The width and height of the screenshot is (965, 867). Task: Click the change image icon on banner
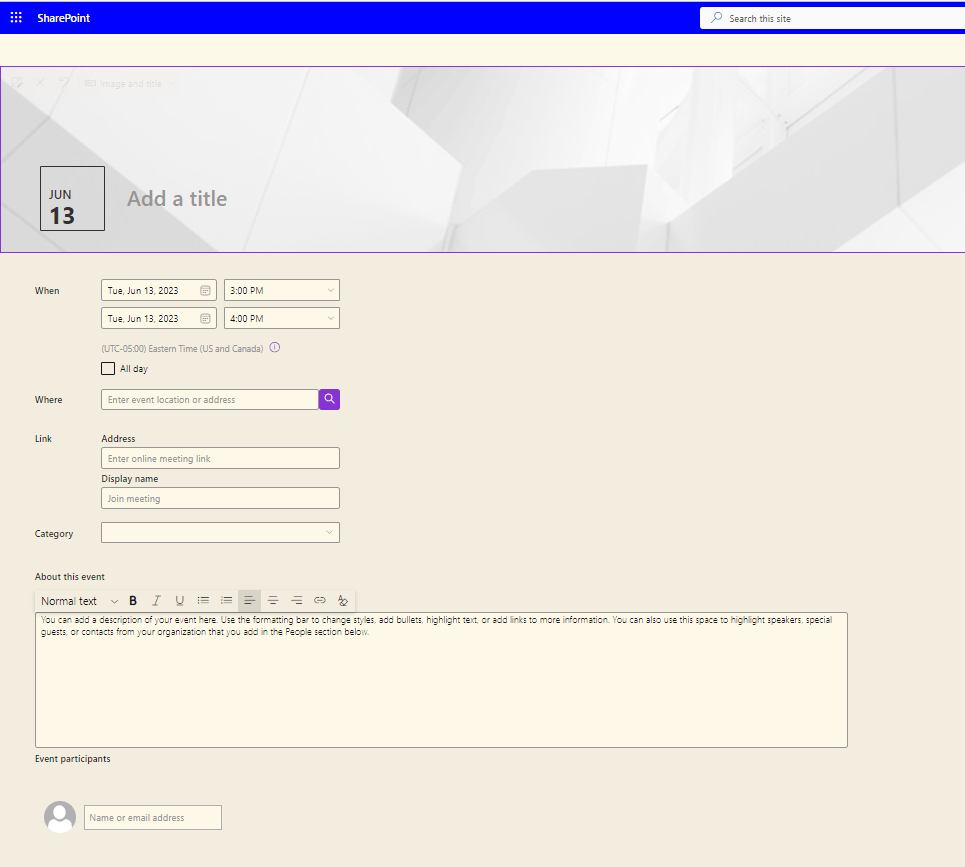(17, 82)
